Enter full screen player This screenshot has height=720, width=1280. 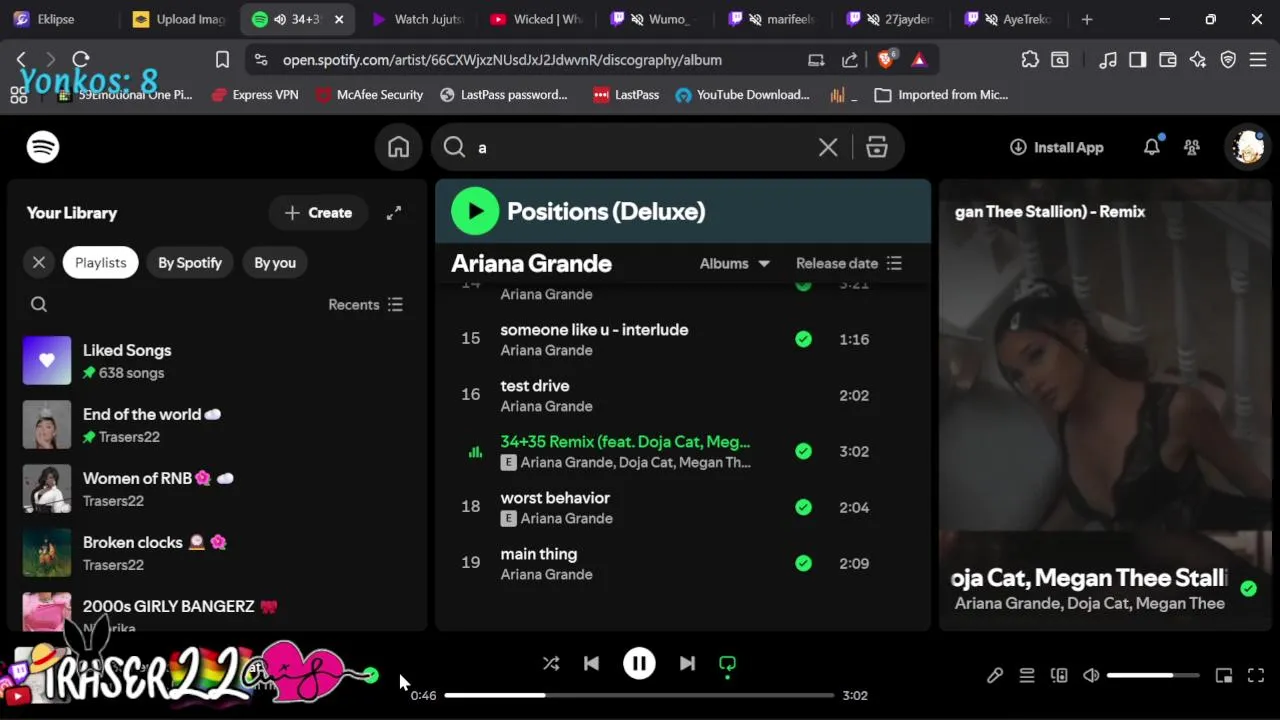click(1256, 676)
